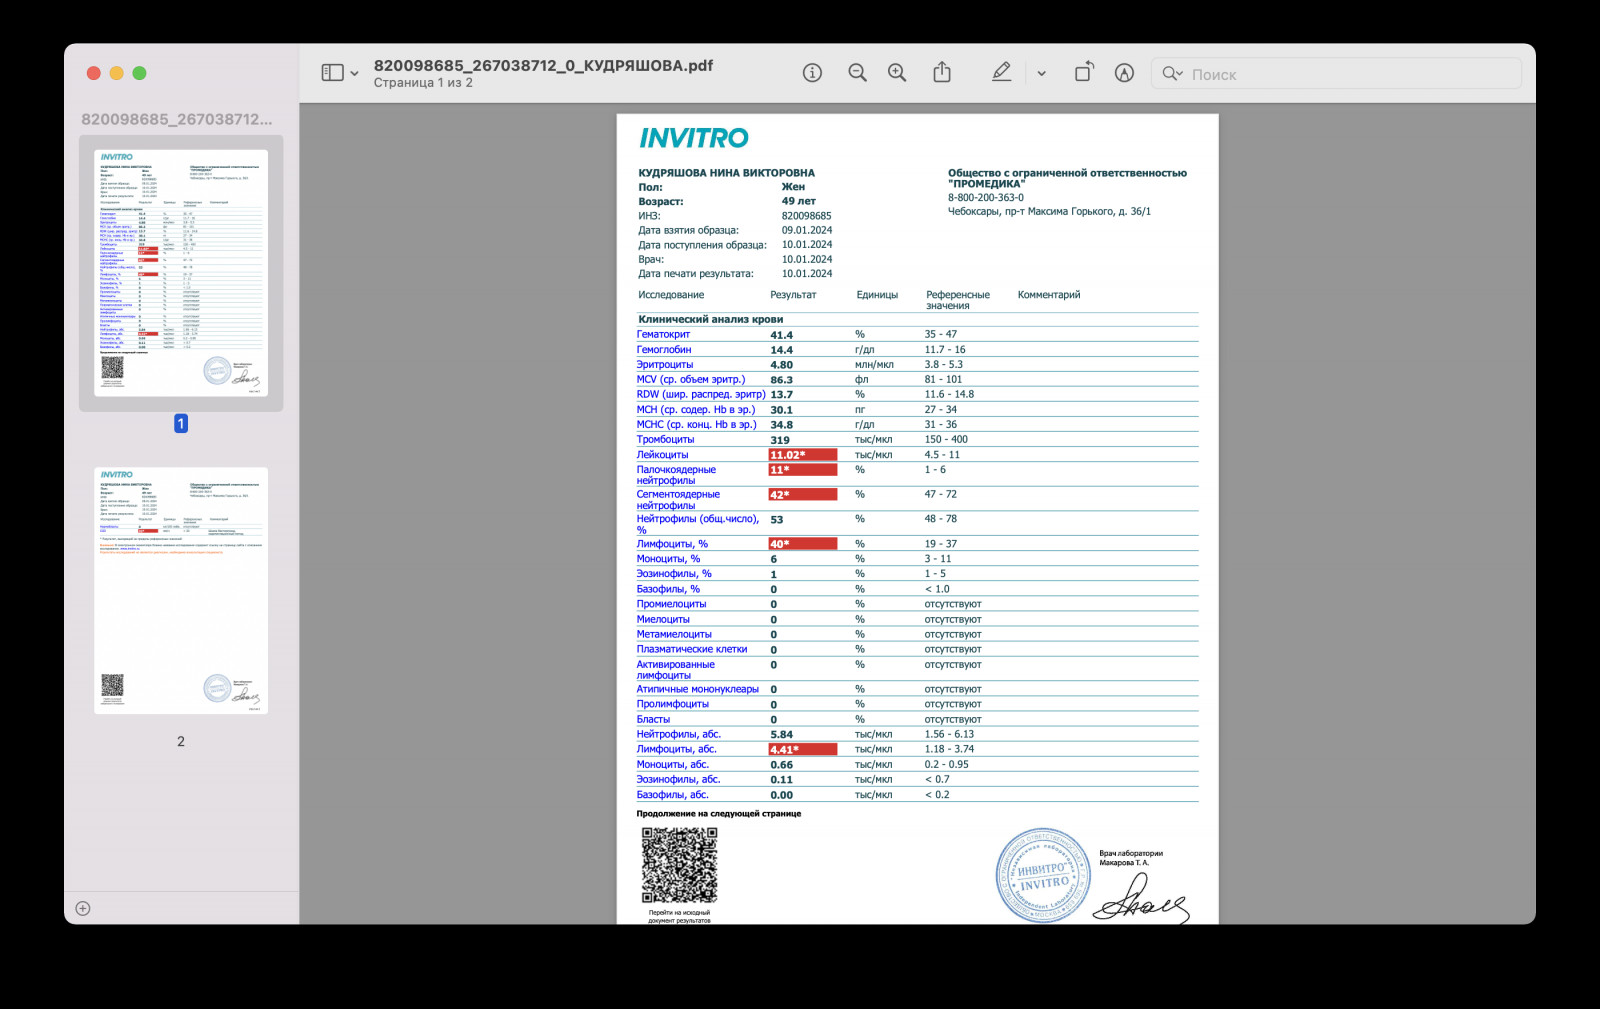Screen dimensions: 1600x1009
Task: Click the Плазматические клетки row label
Action: click(x=692, y=649)
